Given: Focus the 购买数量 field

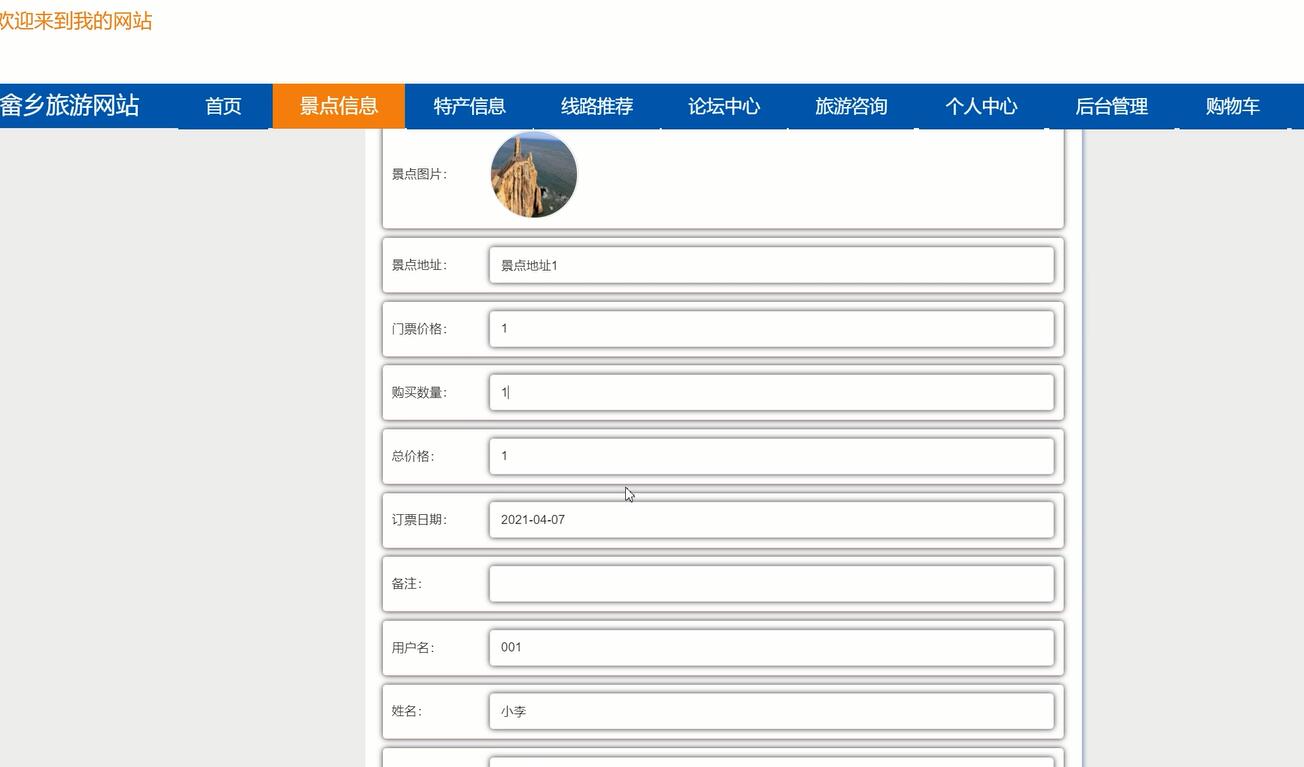Looking at the screenshot, I should 771,392.
